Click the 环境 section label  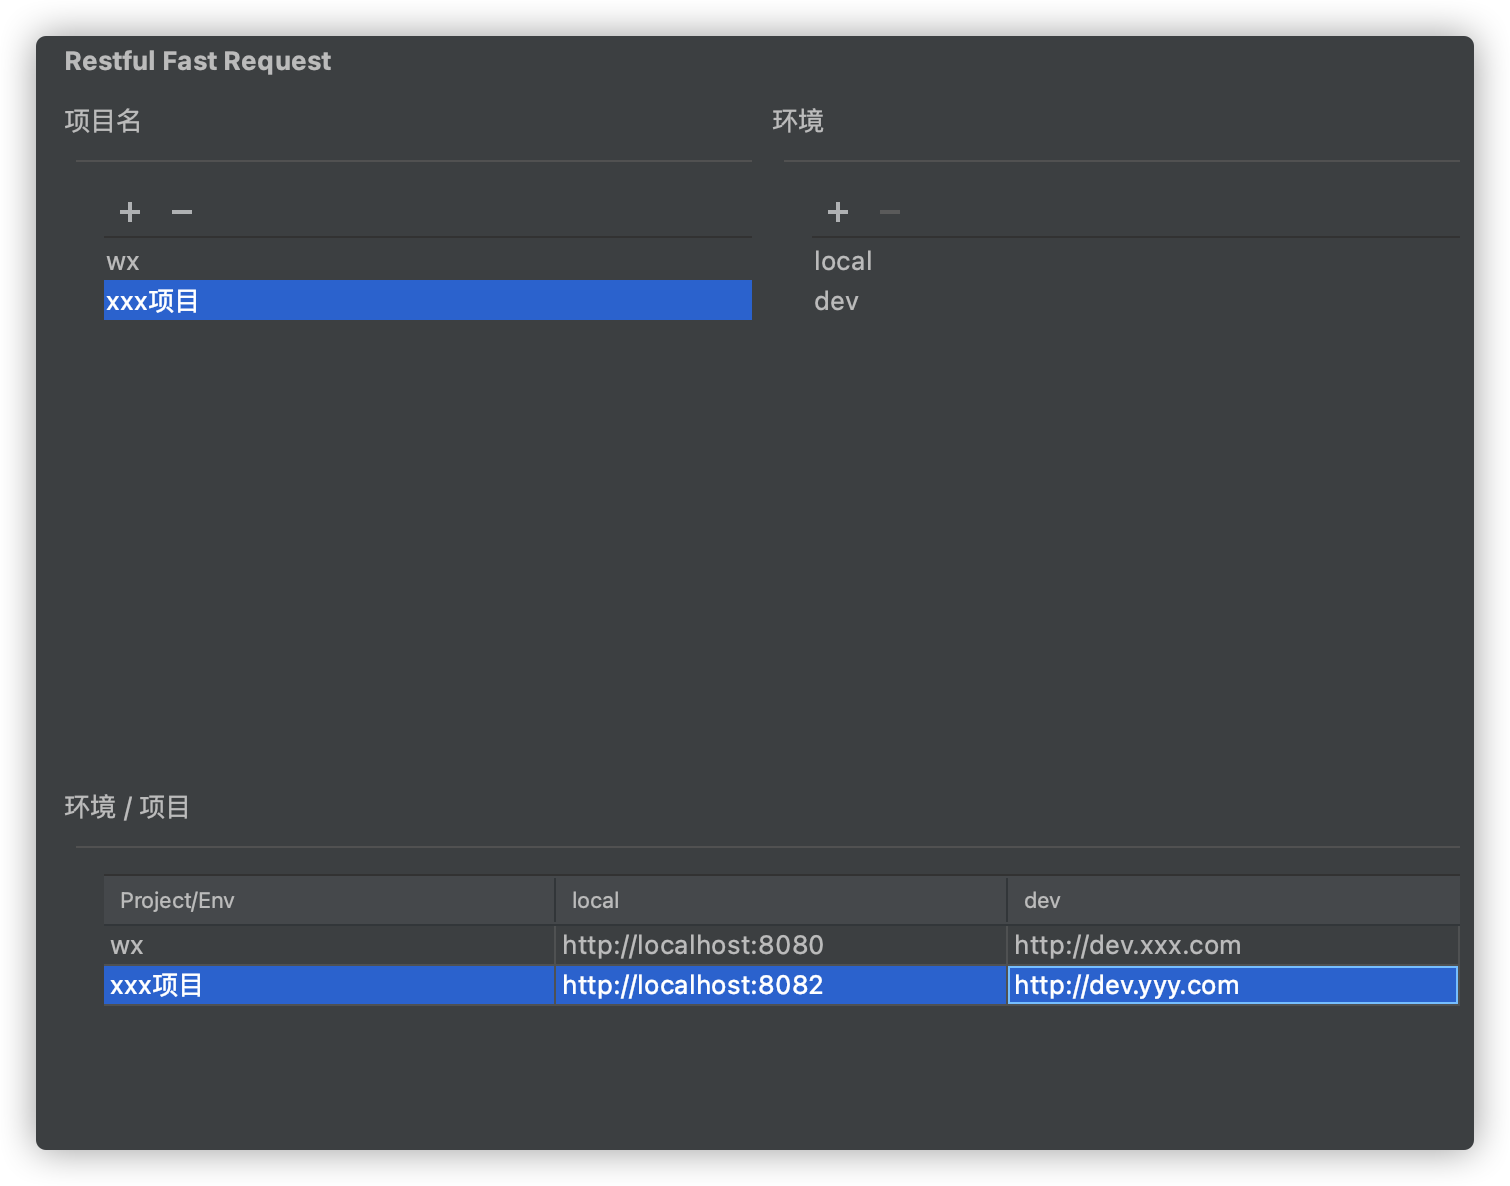[x=798, y=121]
